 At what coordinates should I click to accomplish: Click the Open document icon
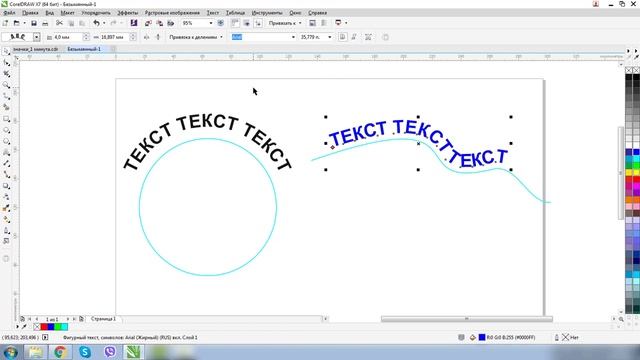coord(16,23)
